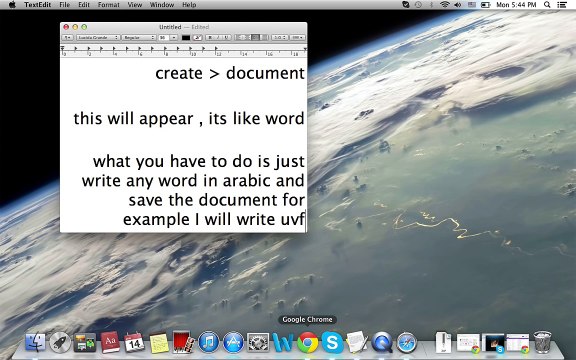Click the menu bar clock Mon 5:44 PM

[x=516, y=5]
